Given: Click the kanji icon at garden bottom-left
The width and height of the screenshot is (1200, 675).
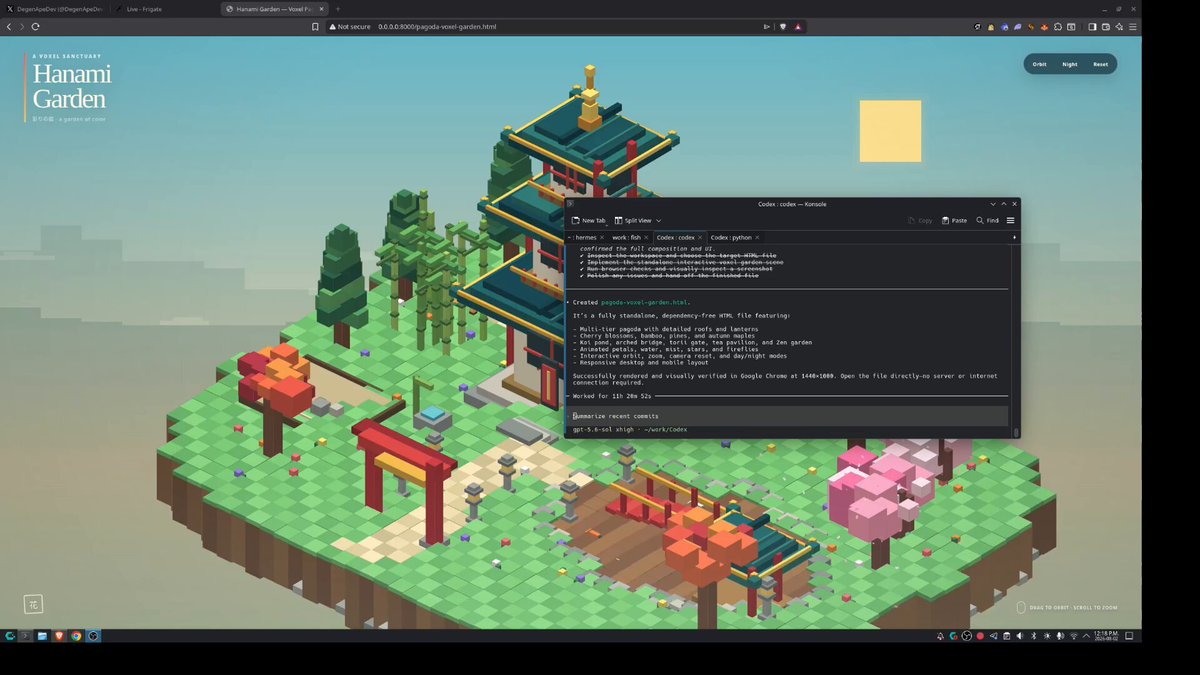Looking at the screenshot, I should [x=32, y=604].
